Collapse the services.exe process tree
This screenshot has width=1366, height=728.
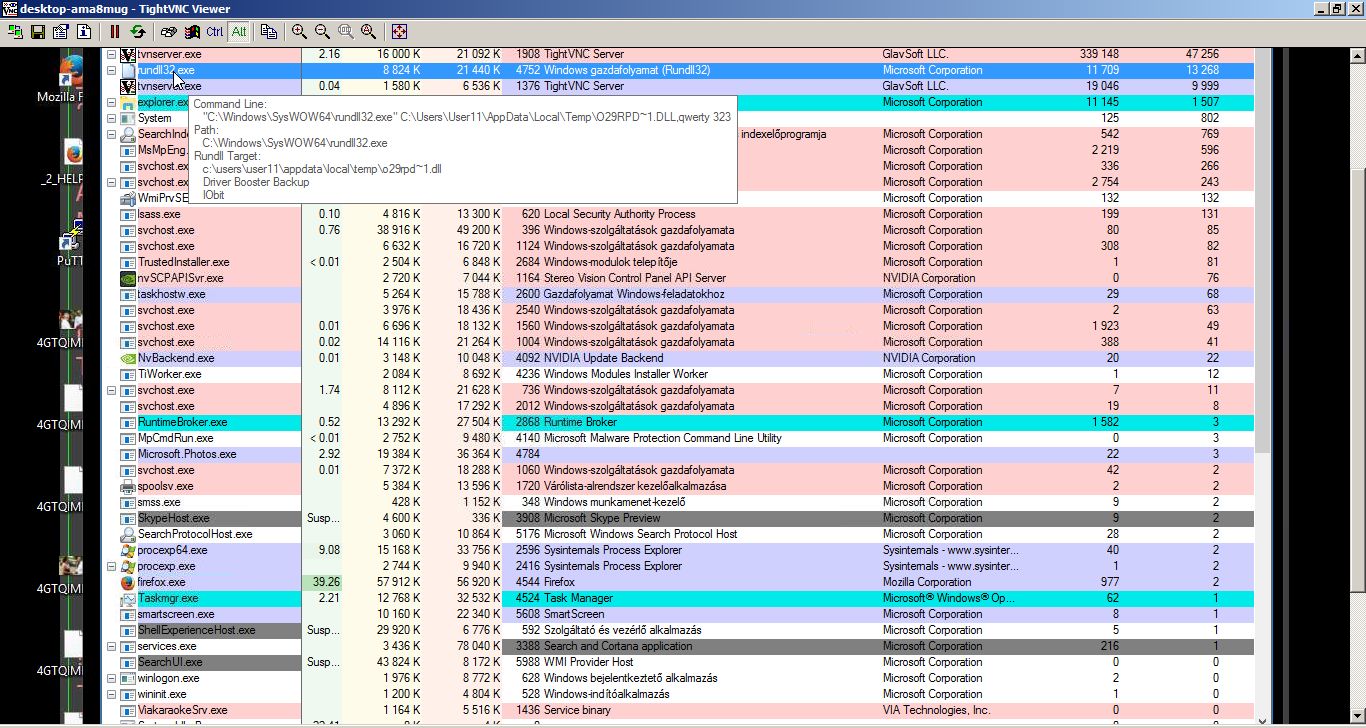tap(112, 646)
